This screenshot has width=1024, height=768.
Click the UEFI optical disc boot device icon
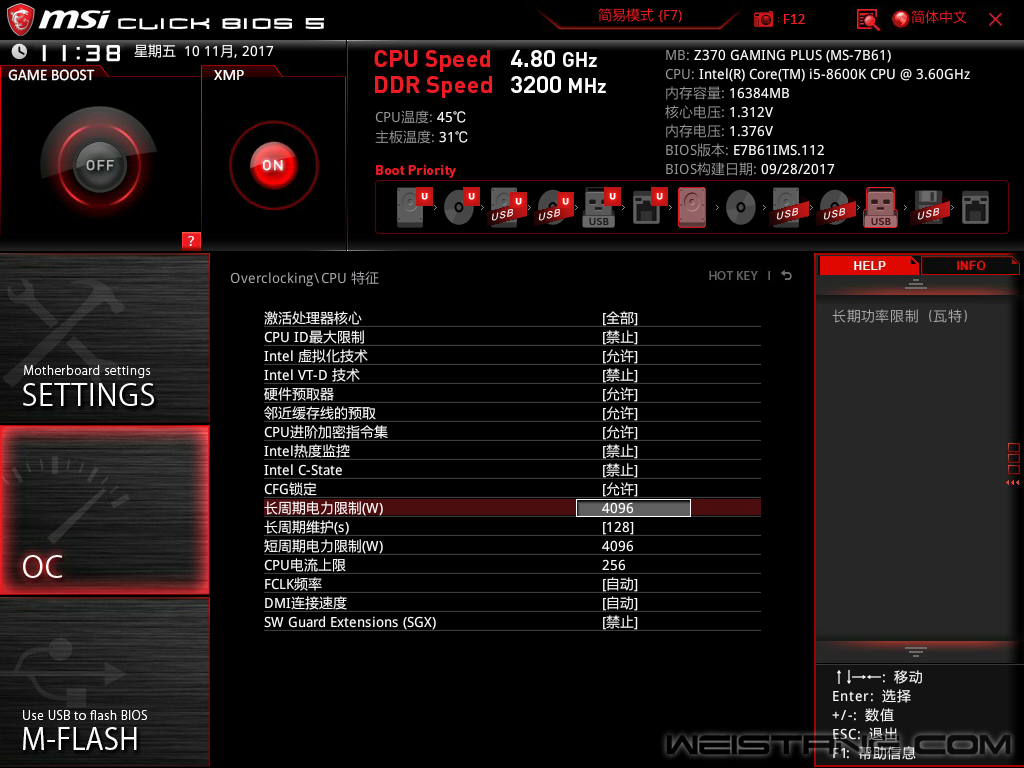(x=461, y=208)
